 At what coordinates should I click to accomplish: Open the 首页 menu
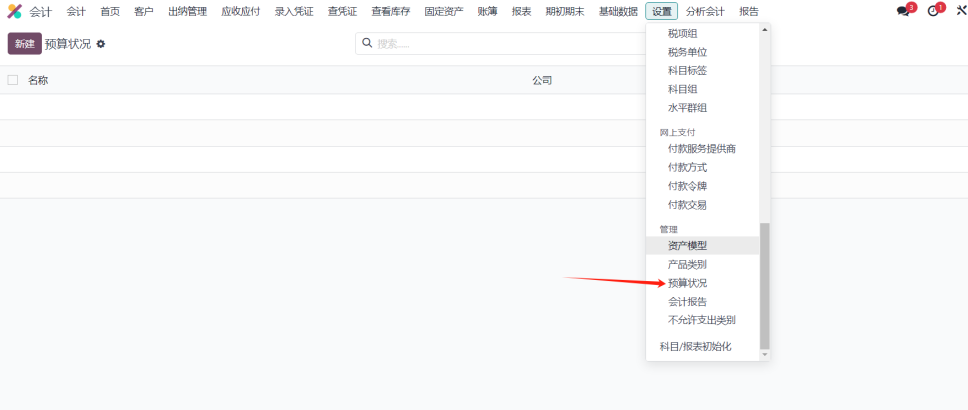point(110,11)
